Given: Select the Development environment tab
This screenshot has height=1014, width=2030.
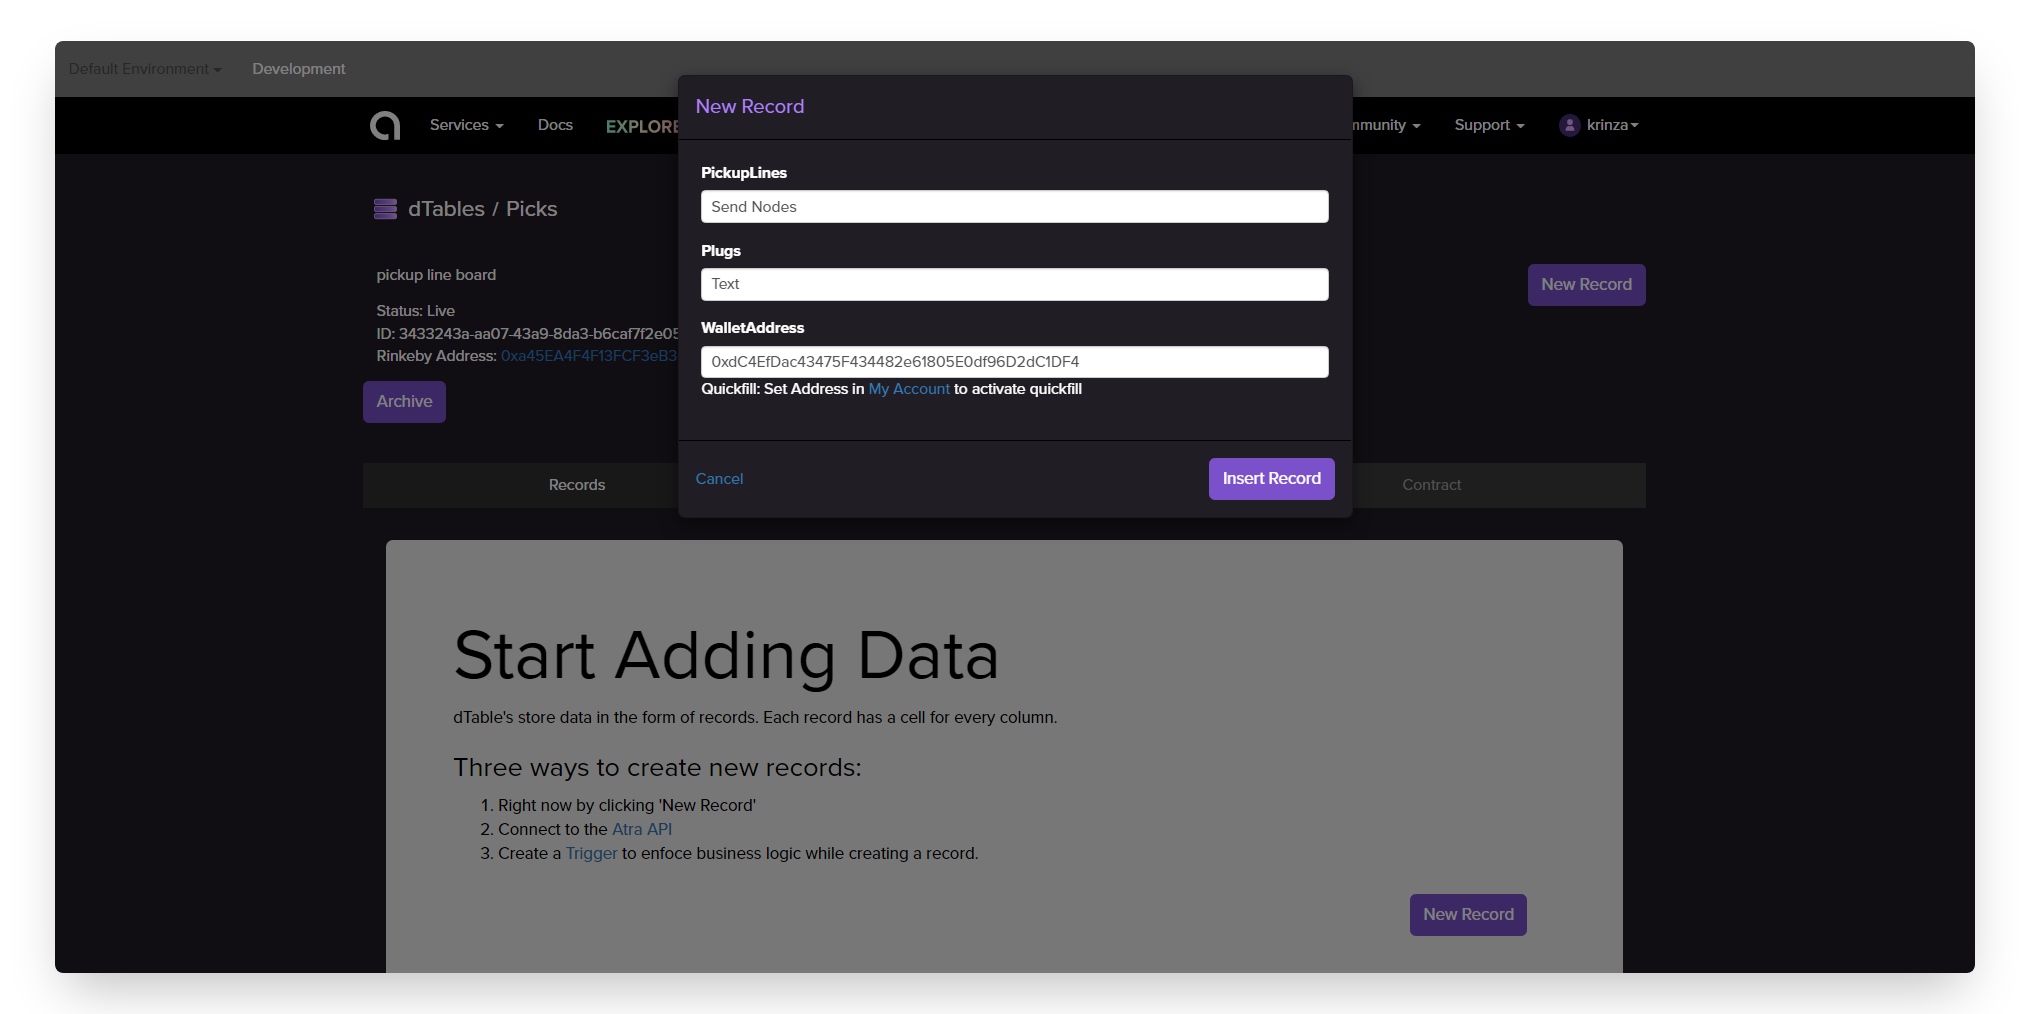Looking at the screenshot, I should pyautogui.click(x=298, y=69).
